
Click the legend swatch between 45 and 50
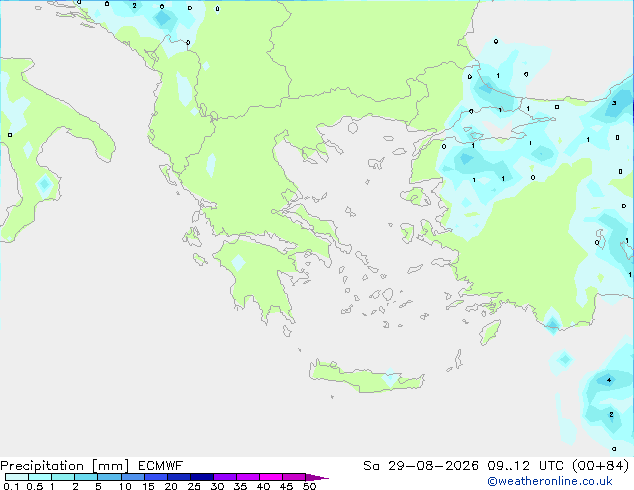click(294, 477)
